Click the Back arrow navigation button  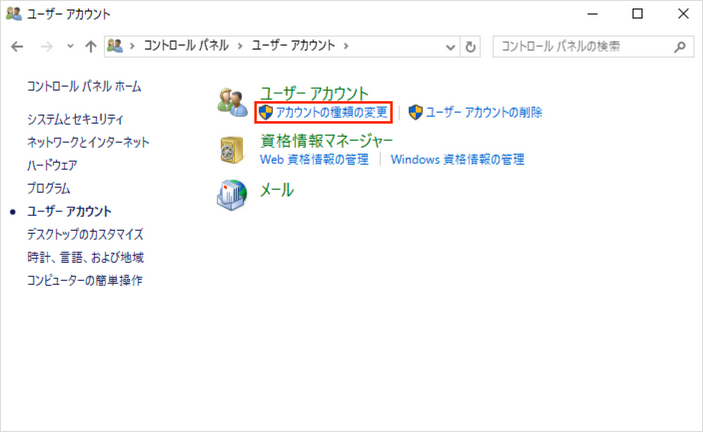pyautogui.click(x=17, y=46)
